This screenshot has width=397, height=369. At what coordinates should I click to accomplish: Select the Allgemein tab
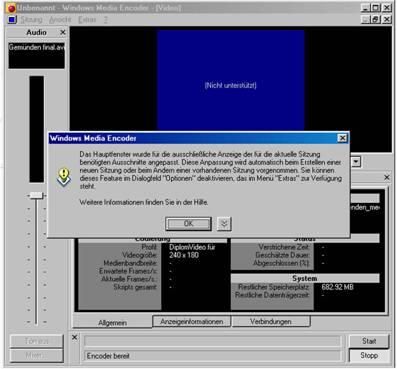112,322
